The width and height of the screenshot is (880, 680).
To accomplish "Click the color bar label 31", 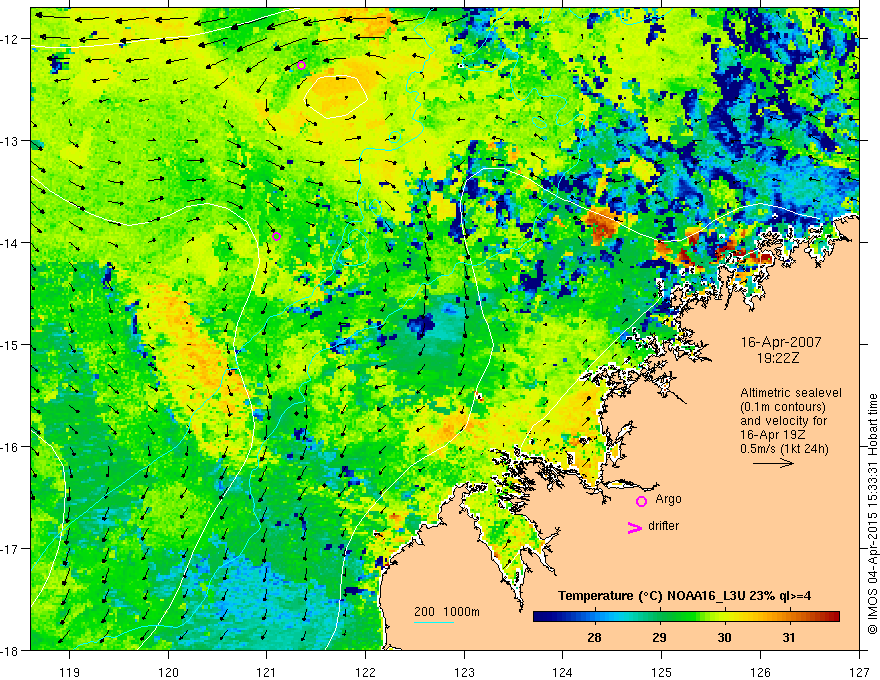I will [789, 637].
